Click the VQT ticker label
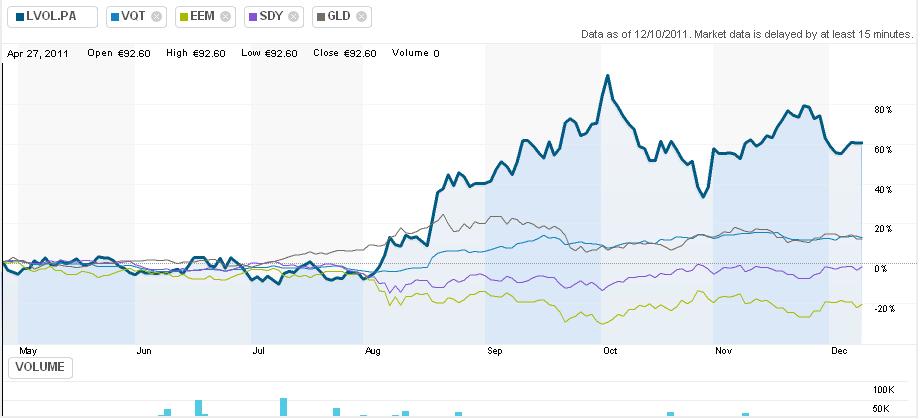Viewport: 920px width, 419px height. [134, 17]
